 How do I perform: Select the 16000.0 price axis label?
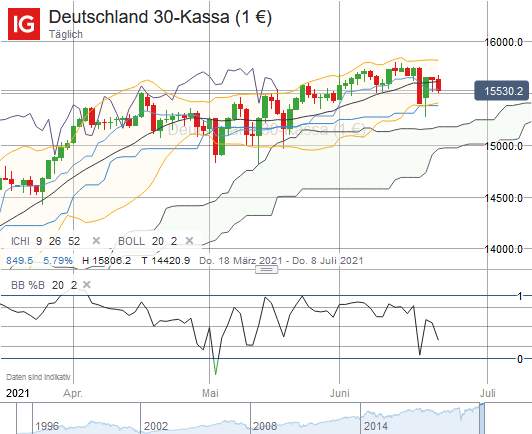pyautogui.click(x=504, y=42)
